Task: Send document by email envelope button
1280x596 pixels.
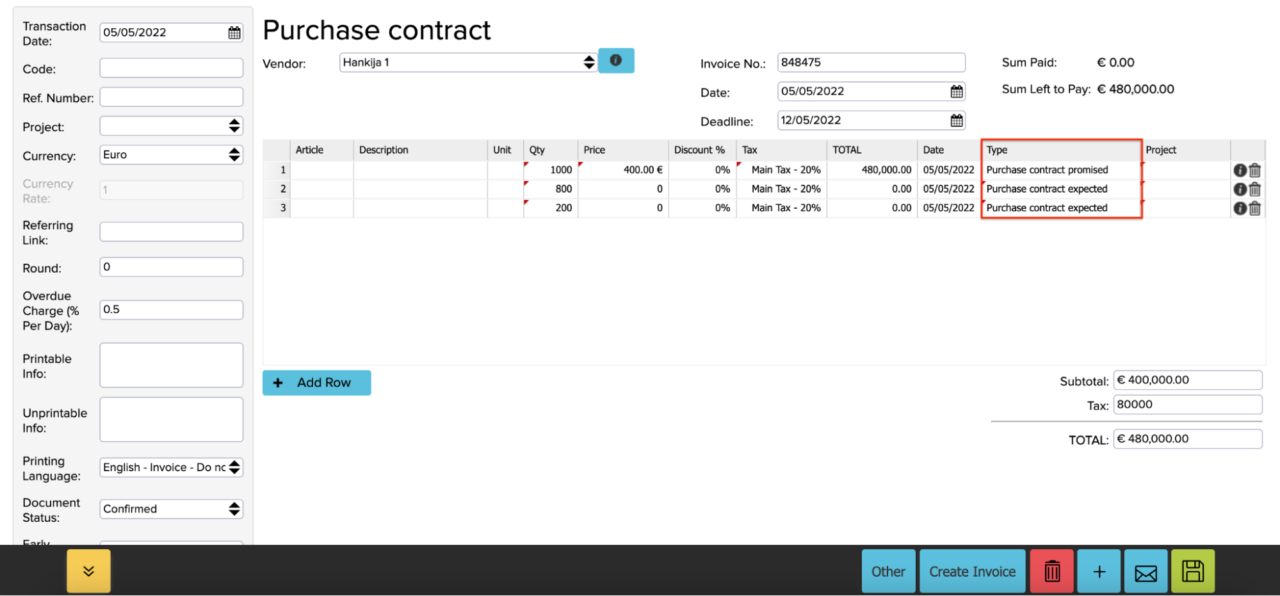Action: click(x=1146, y=571)
